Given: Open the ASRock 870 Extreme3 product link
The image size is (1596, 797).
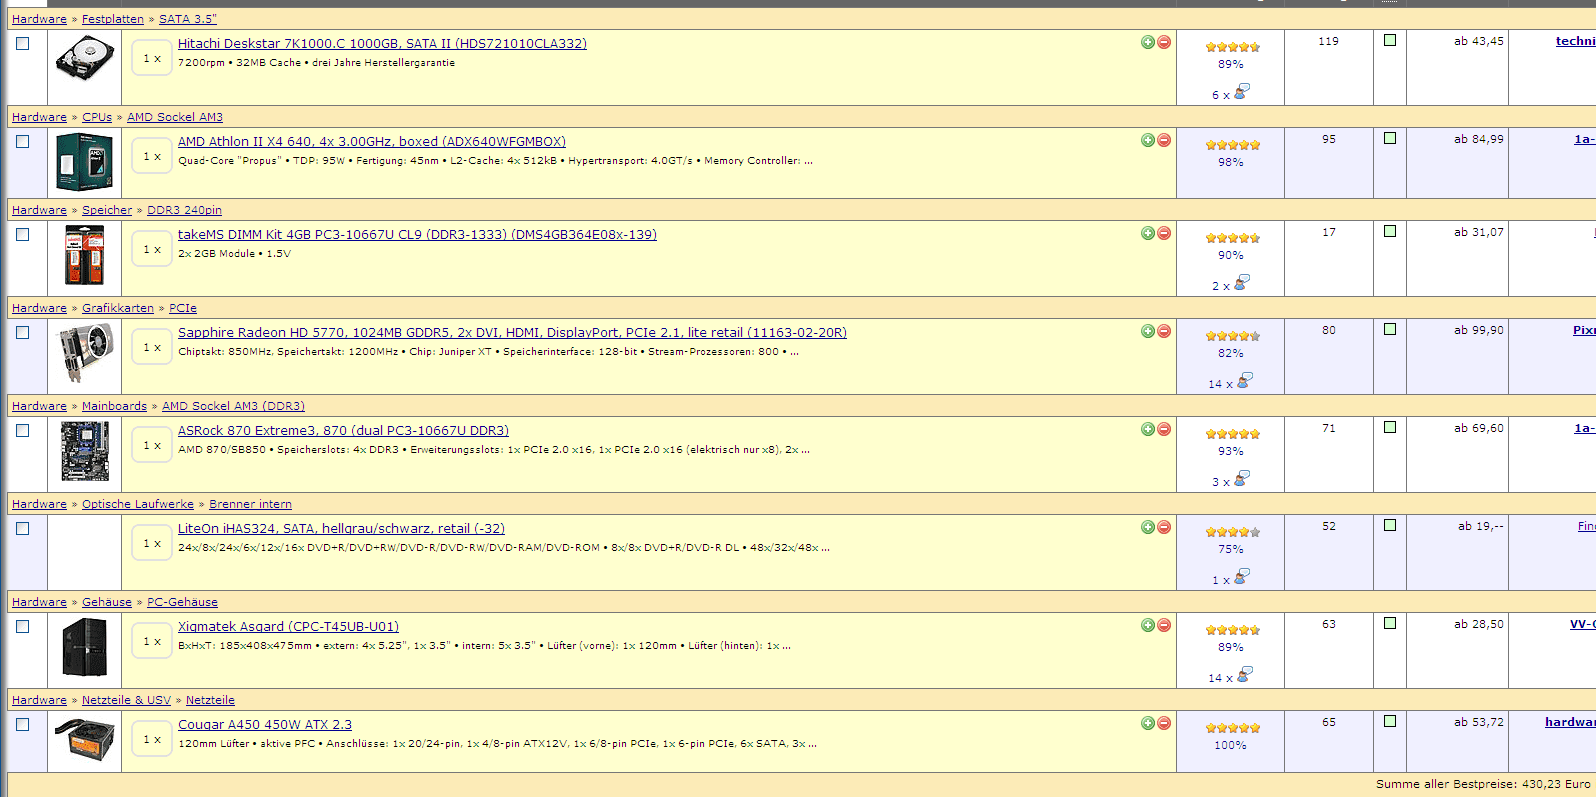Looking at the screenshot, I should pyautogui.click(x=343, y=431).
